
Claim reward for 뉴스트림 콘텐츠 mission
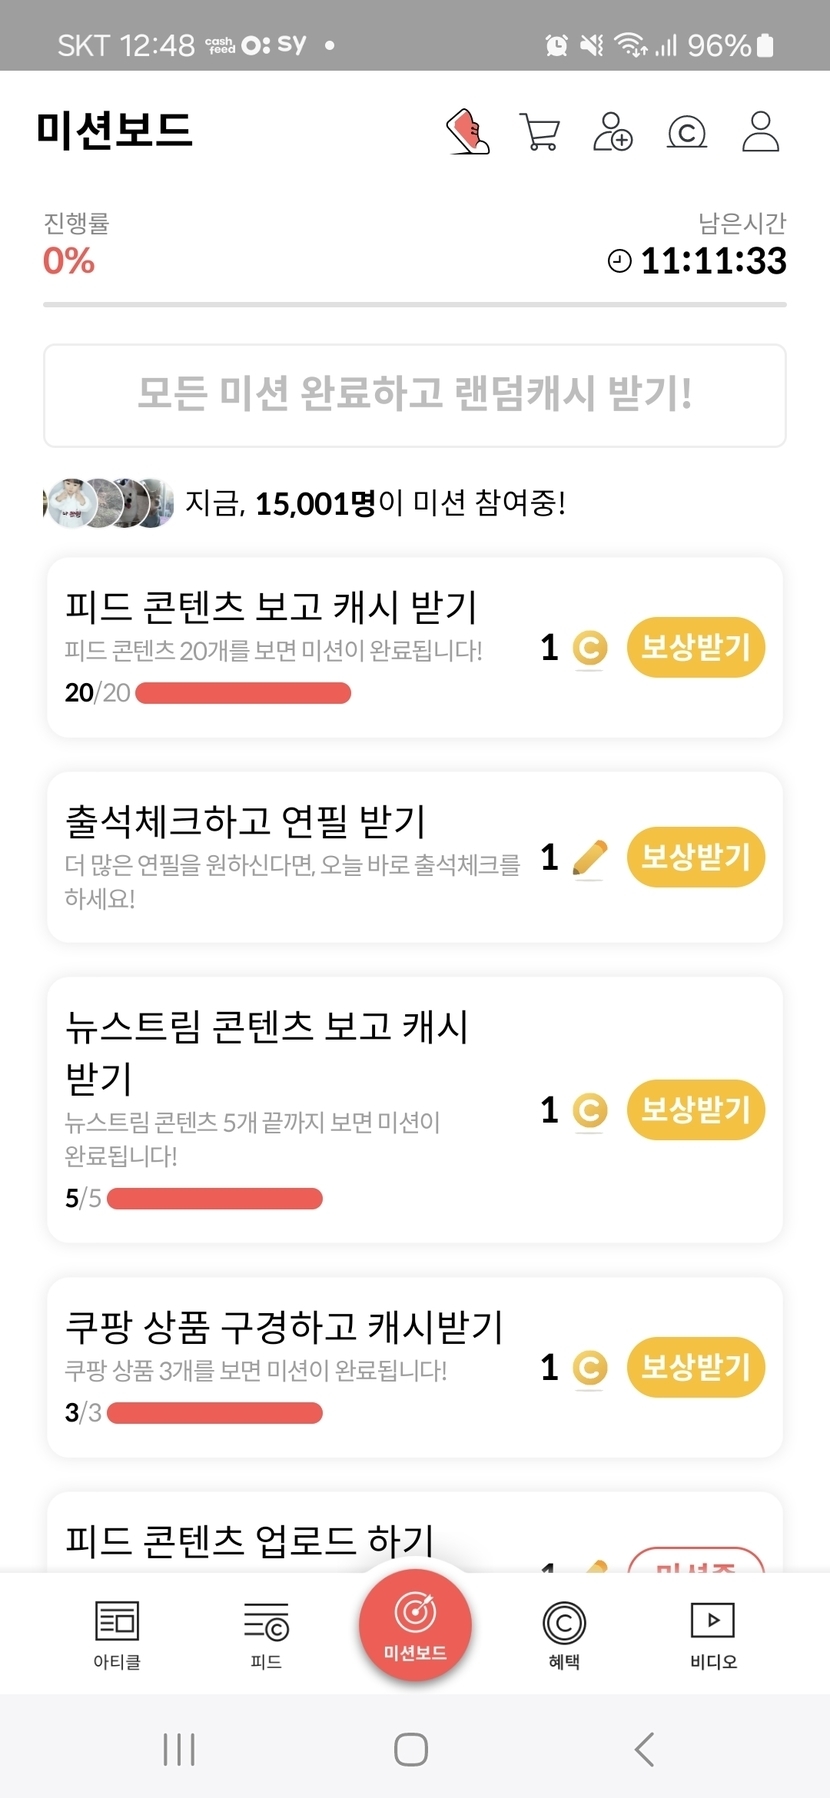(696, 1110)
